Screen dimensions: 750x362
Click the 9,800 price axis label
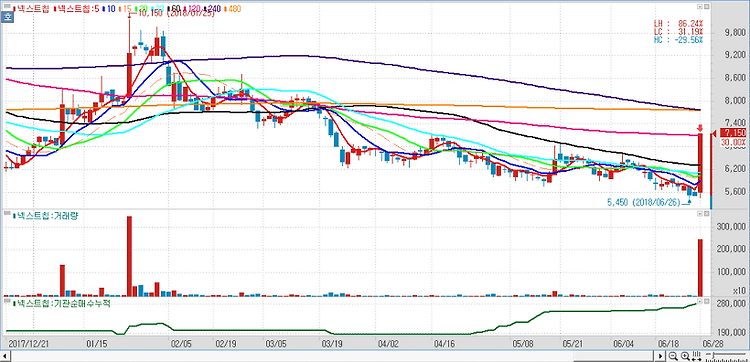(734, 33)
